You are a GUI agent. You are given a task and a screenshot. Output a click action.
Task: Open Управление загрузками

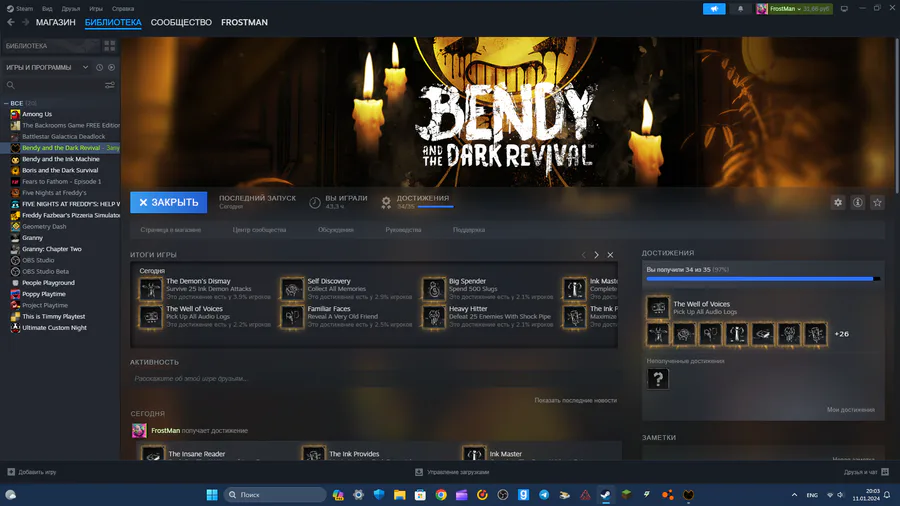click(x=452, y=472)
